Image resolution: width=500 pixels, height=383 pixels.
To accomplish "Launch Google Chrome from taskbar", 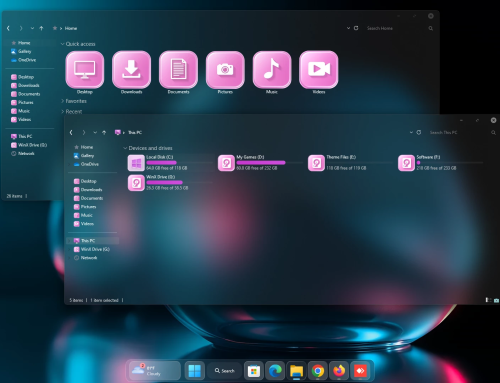I will coord(318,371).
